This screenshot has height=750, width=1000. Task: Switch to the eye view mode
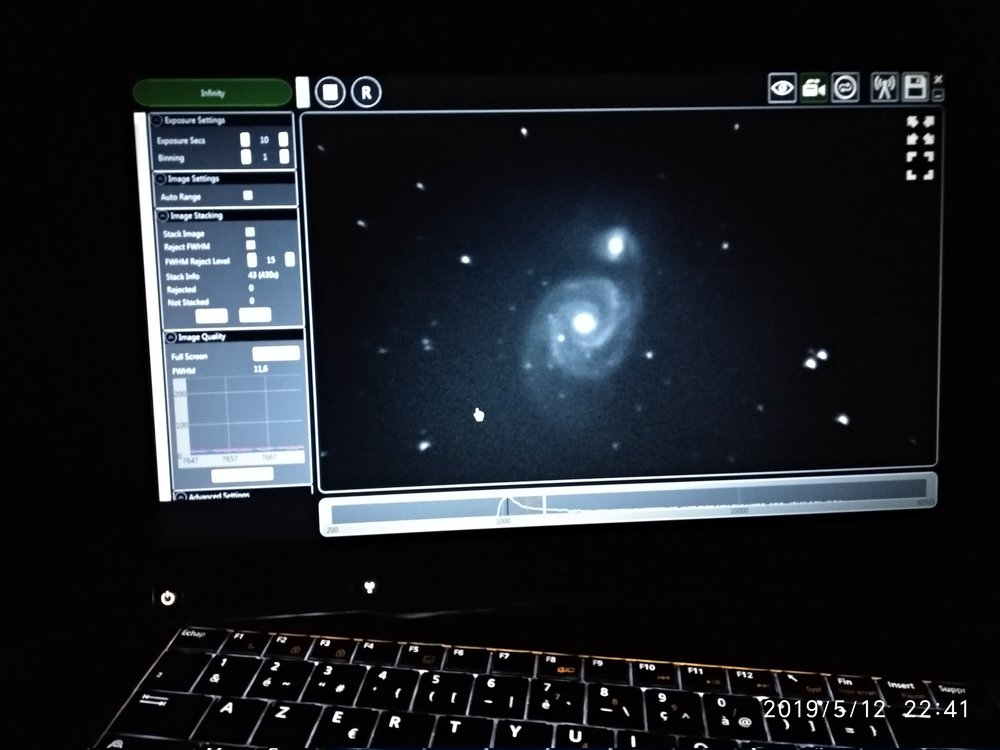782,87
